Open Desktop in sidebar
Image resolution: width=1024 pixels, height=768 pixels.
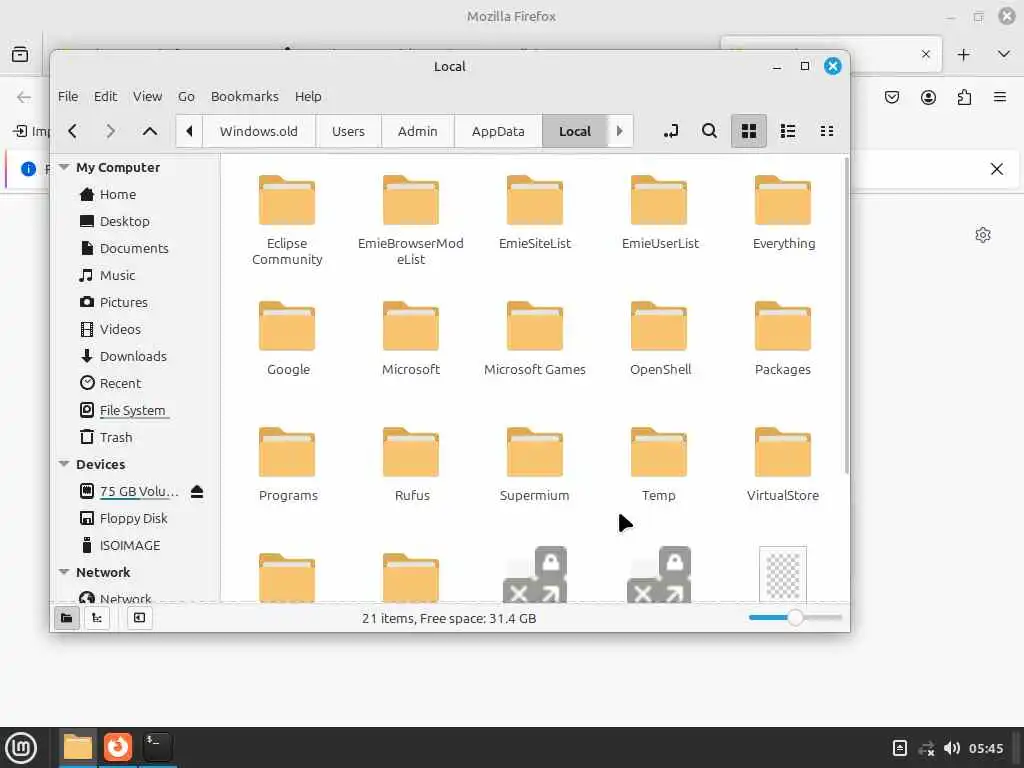pyautogui.click(x=124, y=221)
